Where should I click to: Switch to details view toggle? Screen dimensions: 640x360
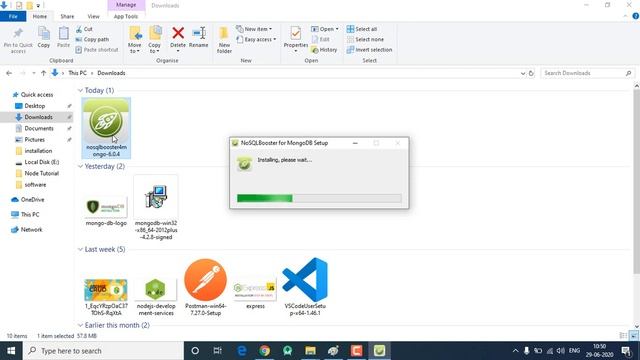tap(623, 336)
